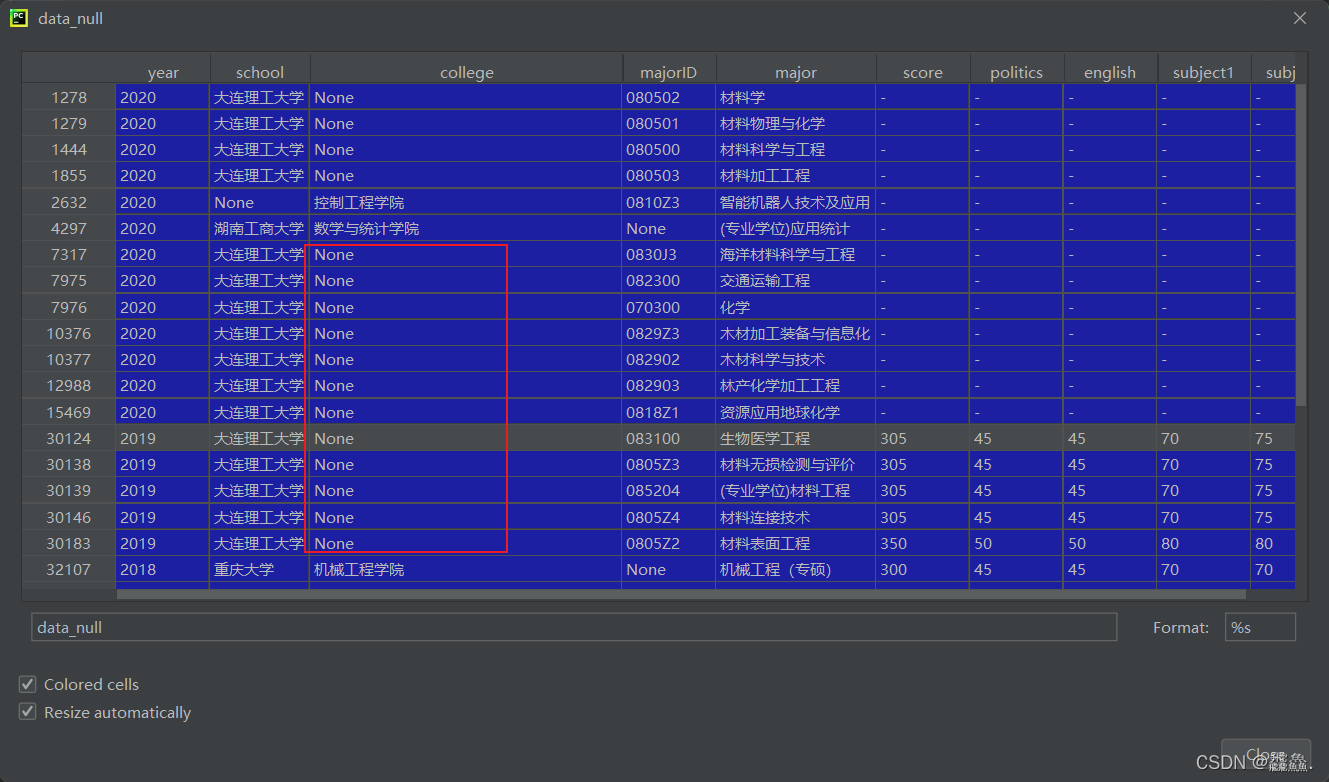Select the school column header
Image resolution: width=1329 pixels, height=782 pixels.
coord(260,72)
